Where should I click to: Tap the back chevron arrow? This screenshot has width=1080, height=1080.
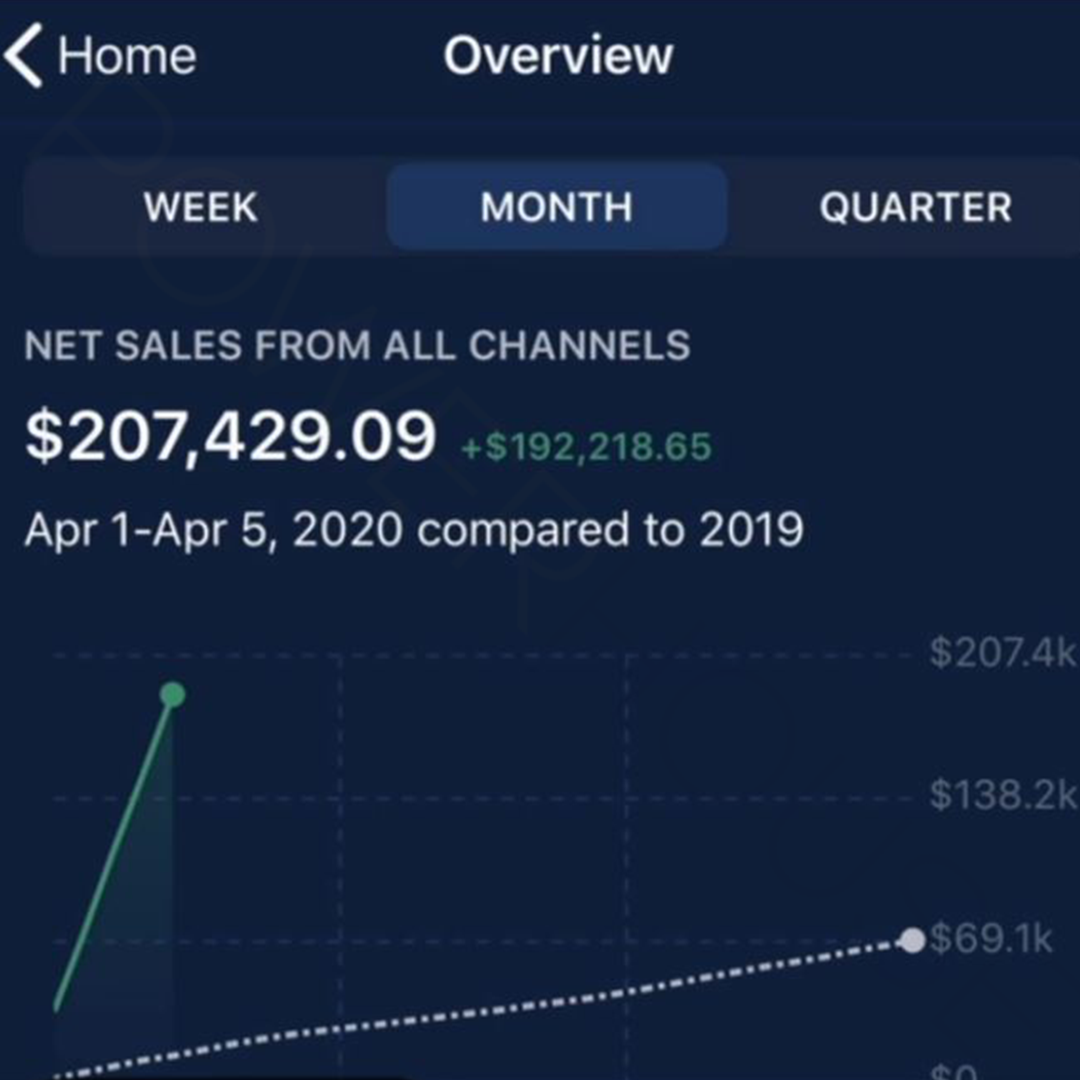point(24,56)
